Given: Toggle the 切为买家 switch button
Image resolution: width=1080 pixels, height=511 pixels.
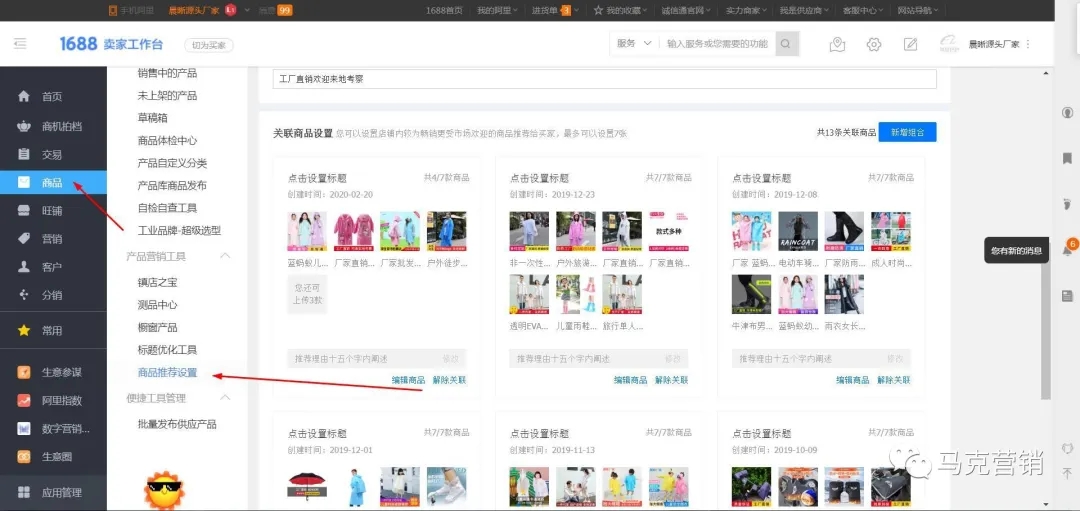Looking at the screenshot, I should (207, 45).
